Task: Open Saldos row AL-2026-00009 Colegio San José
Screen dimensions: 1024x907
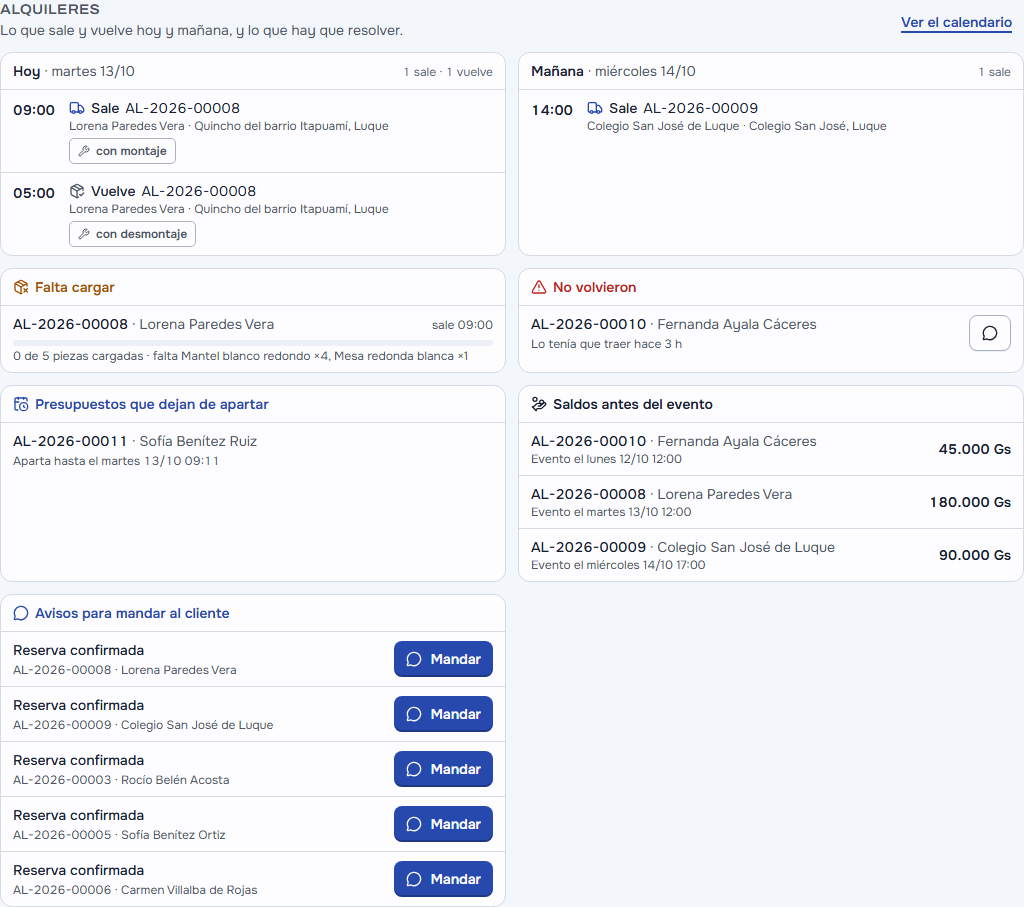Action: pos(771,555)
